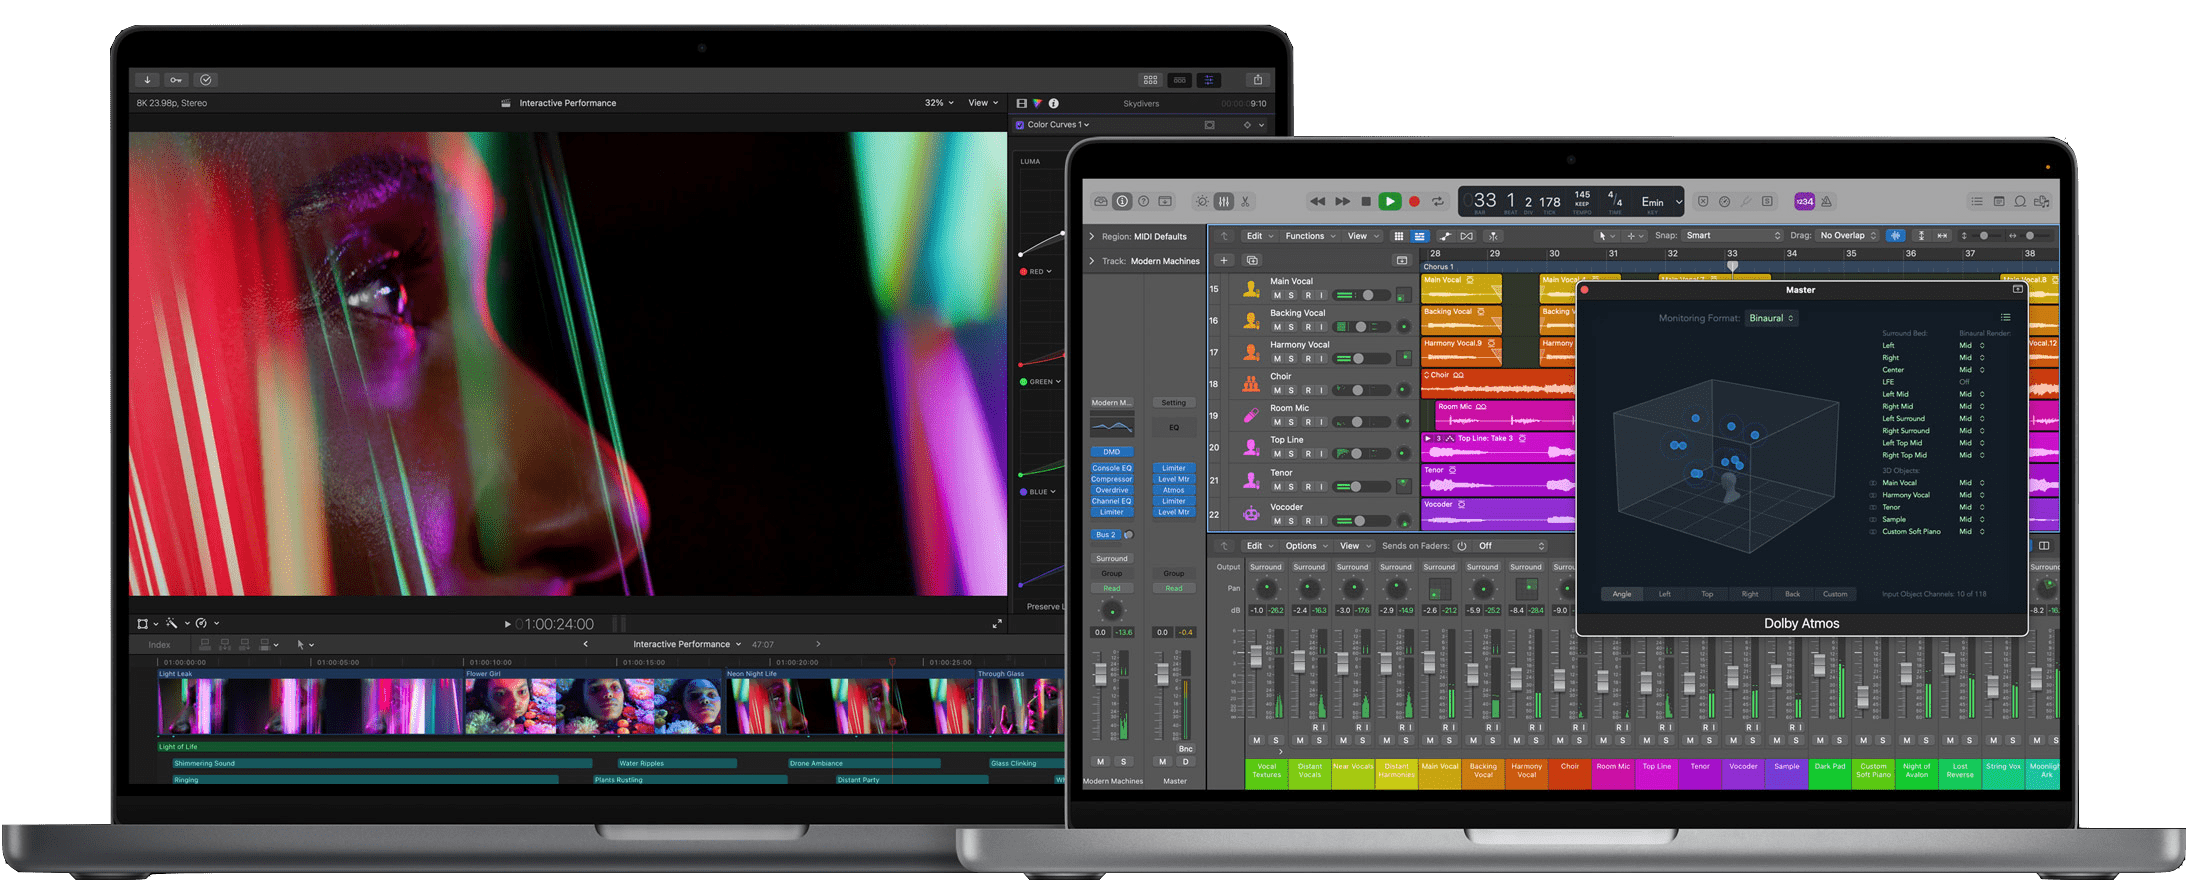Open Final Cut Pro viewer View menu

(983, 103)
